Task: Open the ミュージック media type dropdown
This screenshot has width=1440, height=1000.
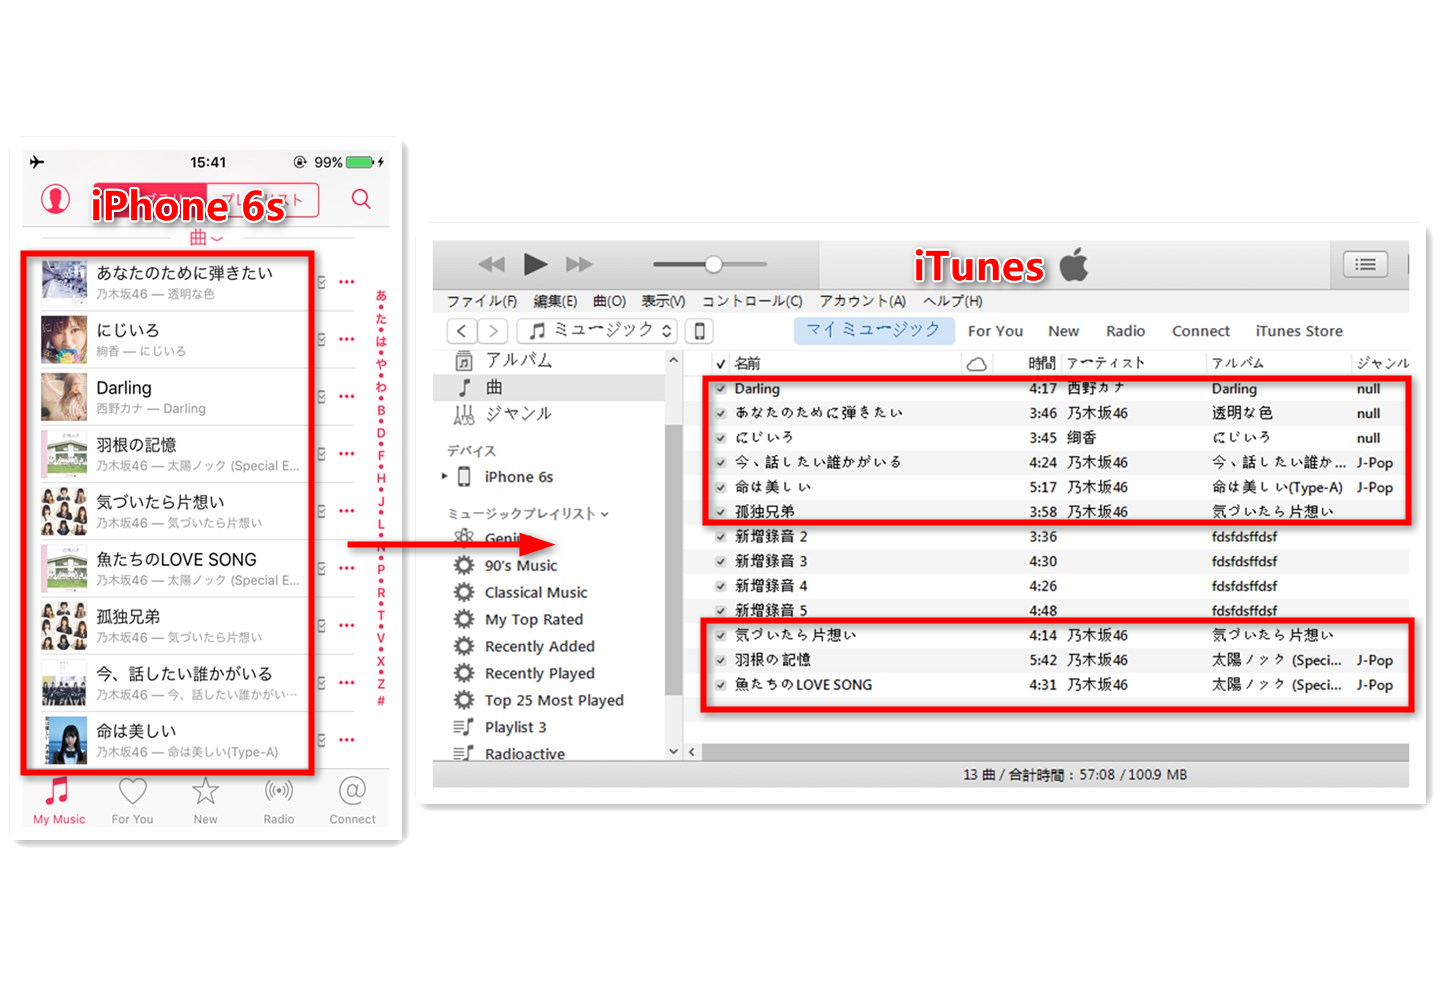Action: [x=597, y=331]
